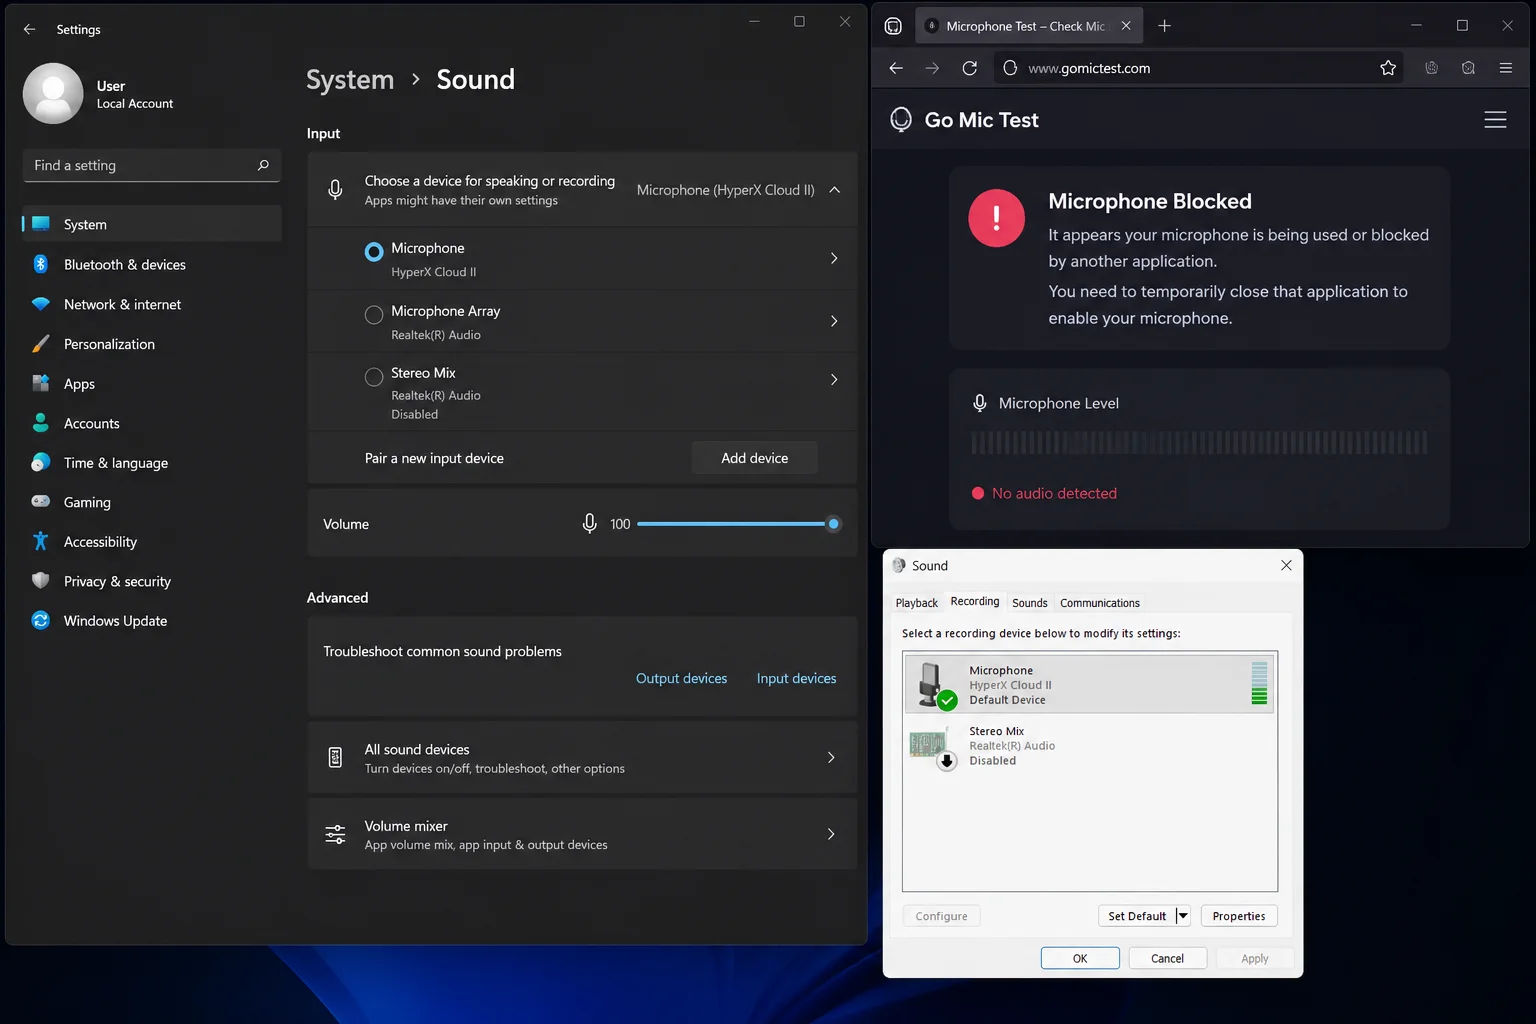Open Accessibility settings
The image size is (1536, 1024).
pos(152,542)
